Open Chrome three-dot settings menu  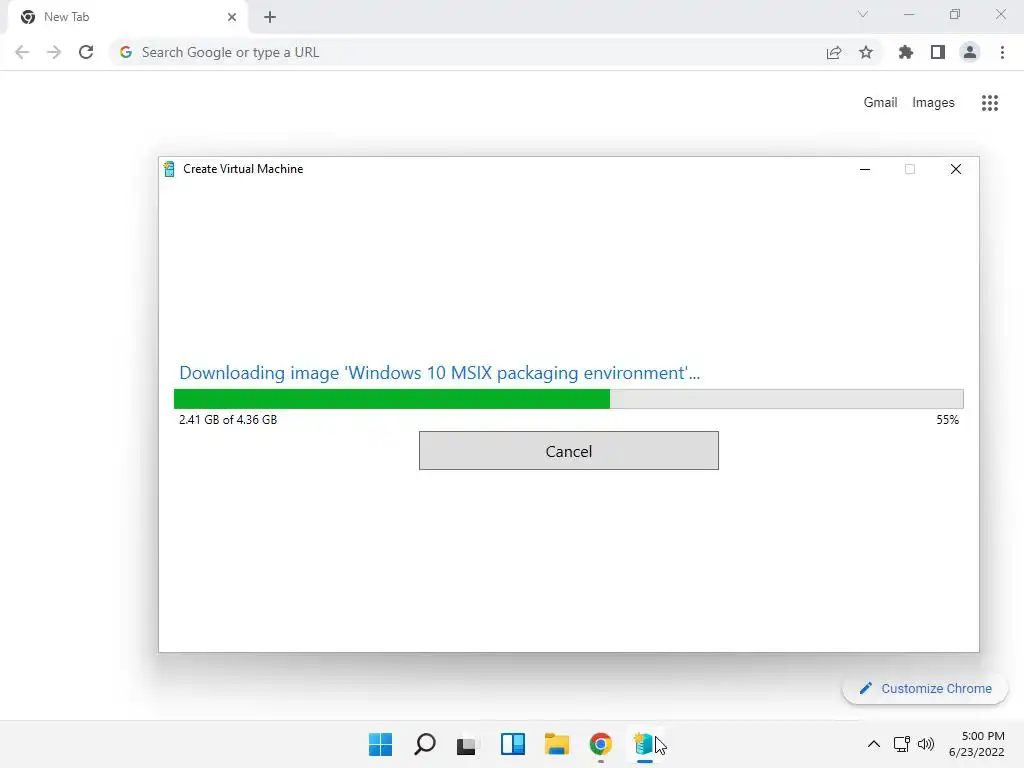point(1002,52)
